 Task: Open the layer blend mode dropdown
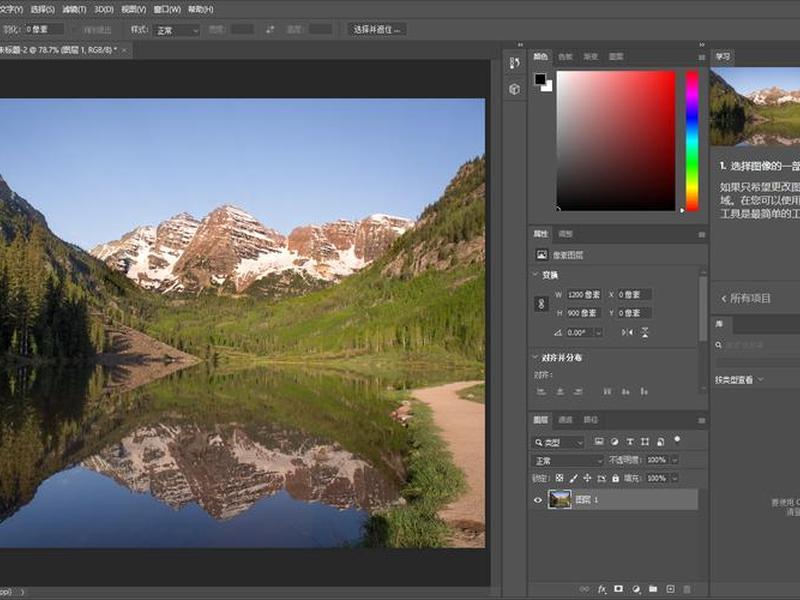(568, 461)
